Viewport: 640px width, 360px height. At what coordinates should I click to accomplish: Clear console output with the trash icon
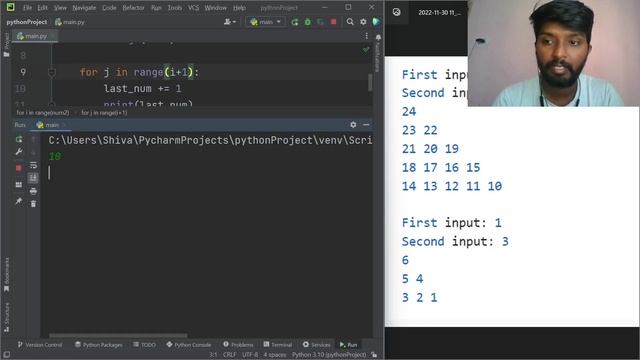(33, 204)
